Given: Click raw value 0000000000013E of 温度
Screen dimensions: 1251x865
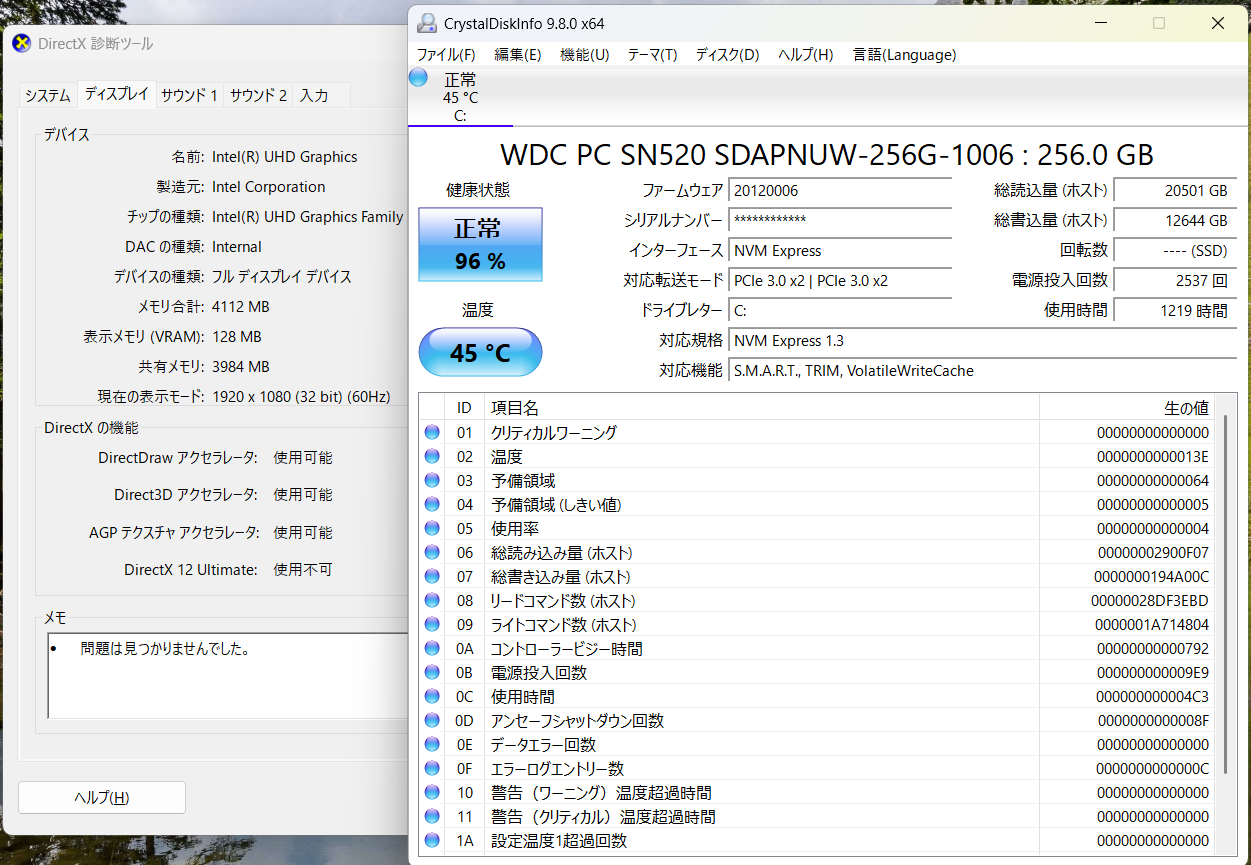Looking at the screenshot, I should 1153,457.
